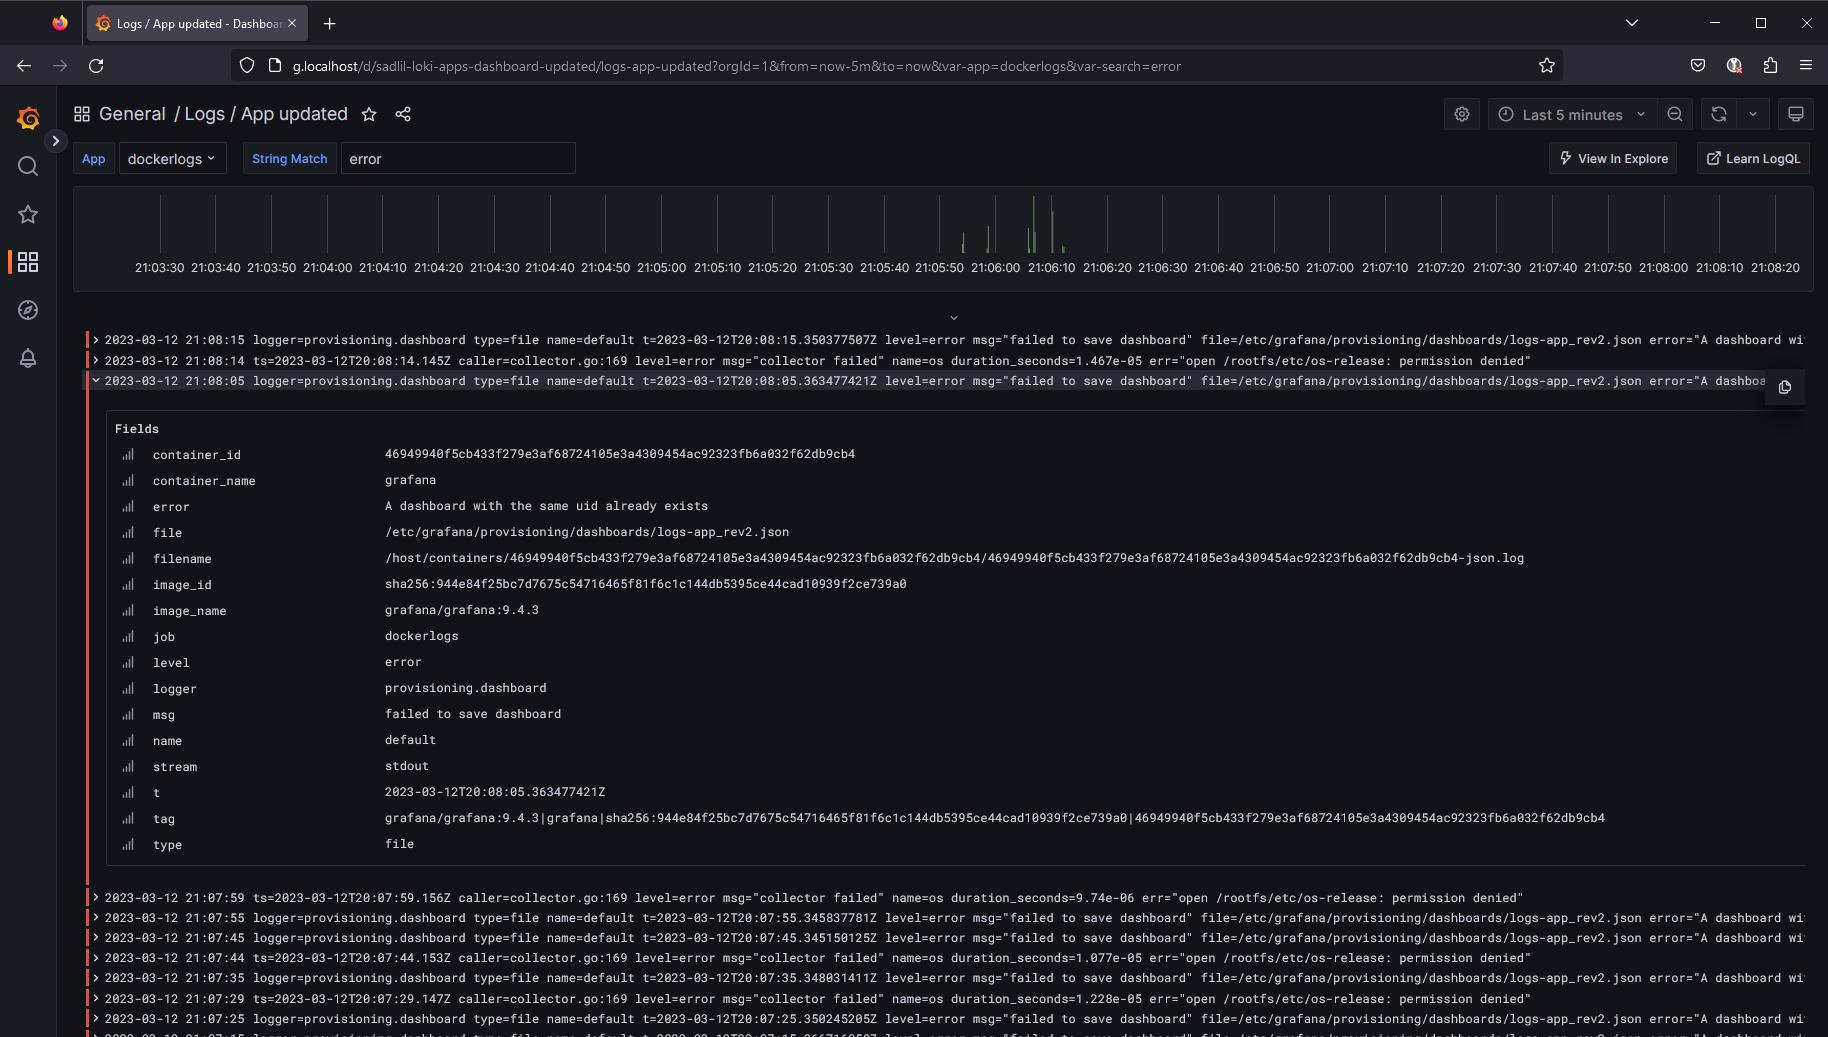
Task: Open the search dashboards icon
Action: (x=28, y=166)
